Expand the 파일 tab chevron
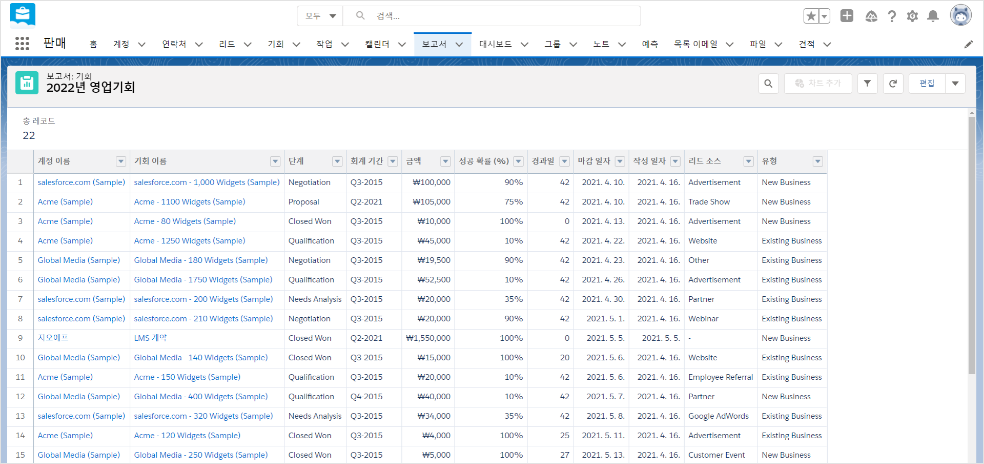The image size is (984, 464). 778,45
